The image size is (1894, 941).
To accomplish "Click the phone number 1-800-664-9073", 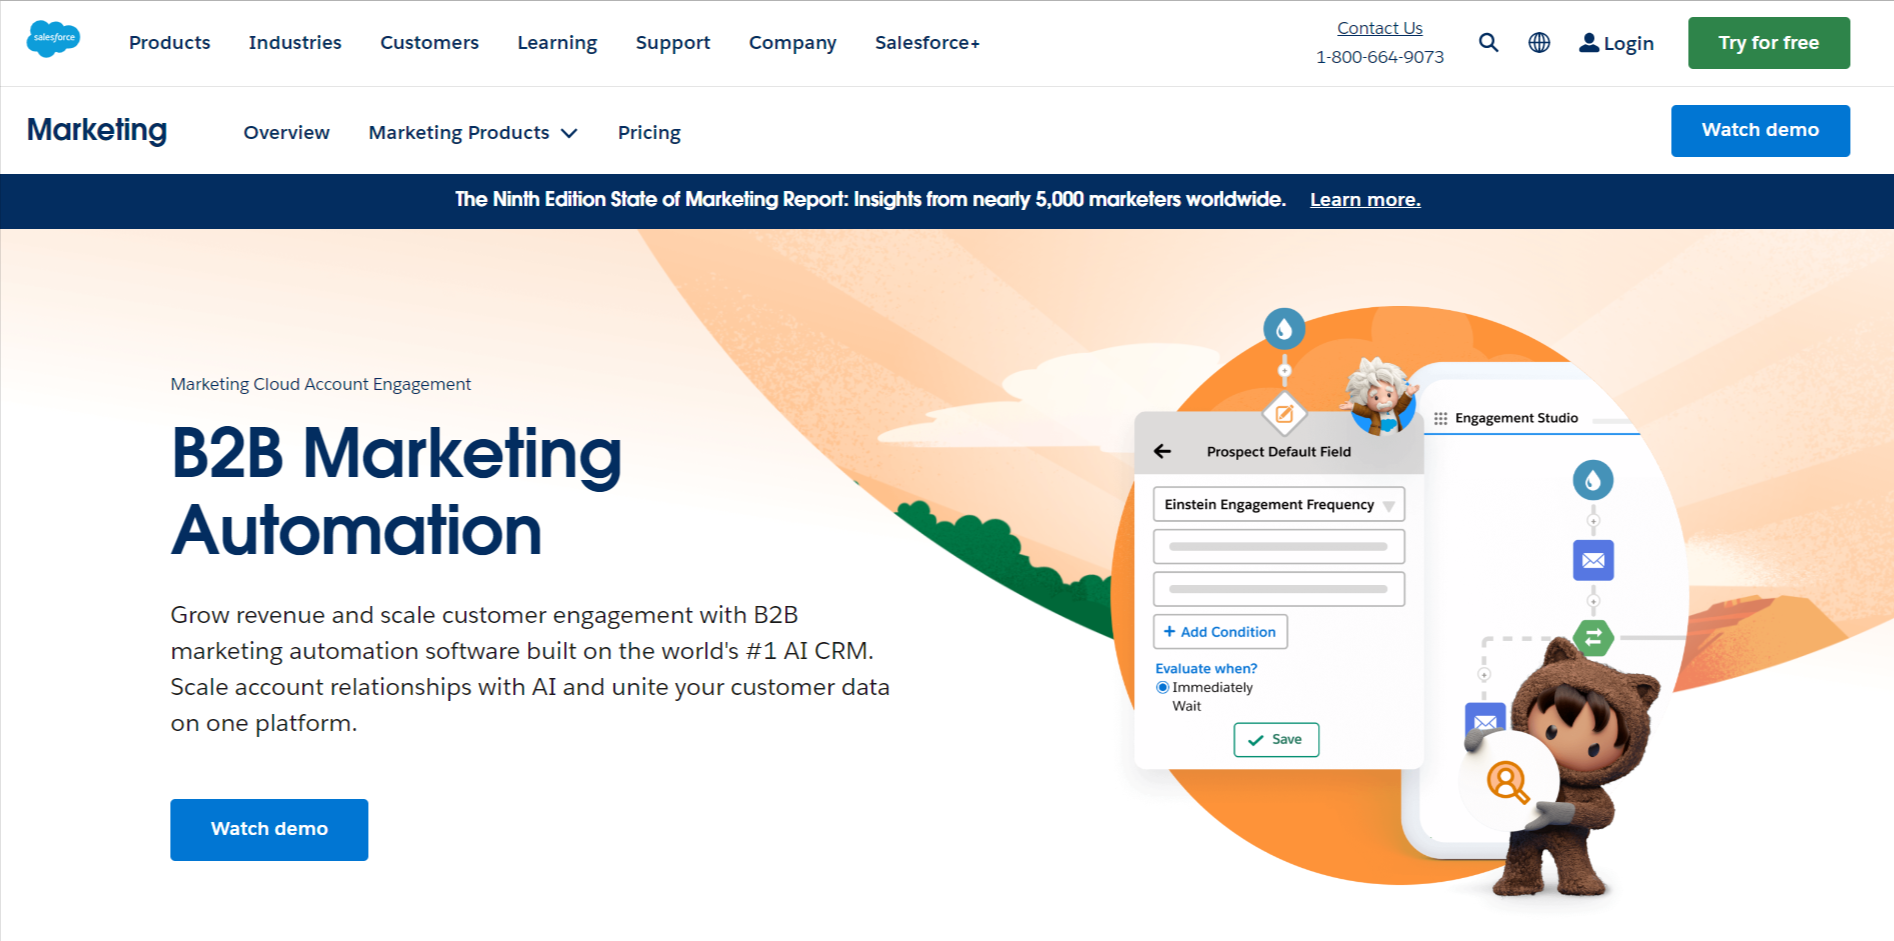I will click(1380, 57).
